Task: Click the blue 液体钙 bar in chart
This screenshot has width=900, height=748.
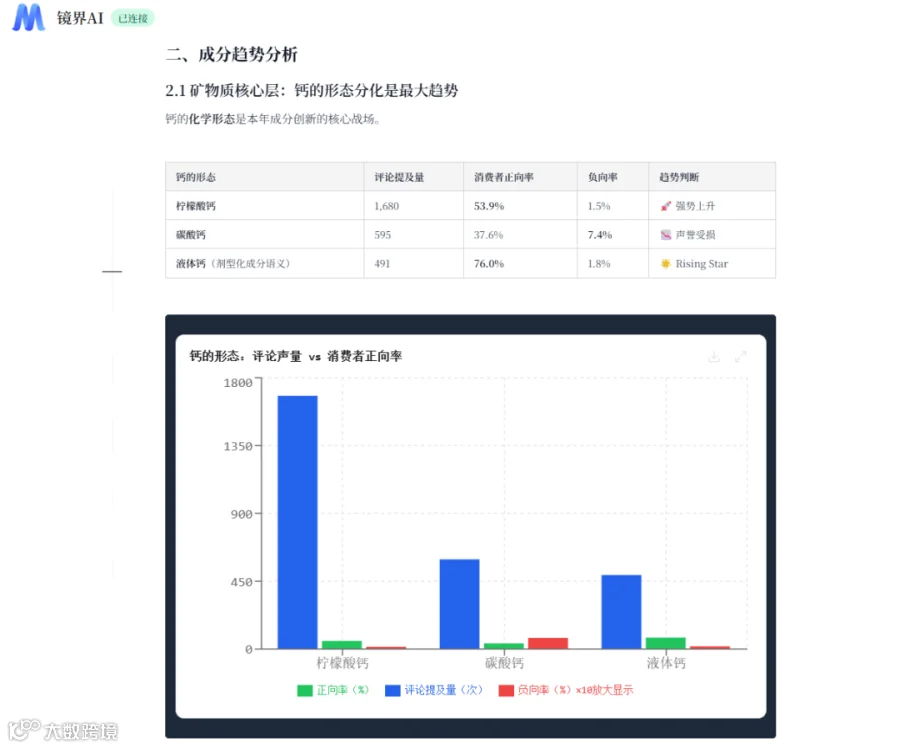Action: tap(621, 611)
